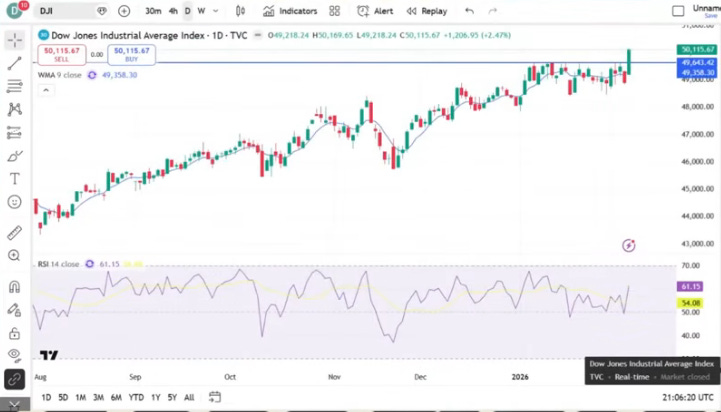Click the chart title ellipsis toggle
The width and height of the screenshot is (721, 412).
tap(258, 35)
